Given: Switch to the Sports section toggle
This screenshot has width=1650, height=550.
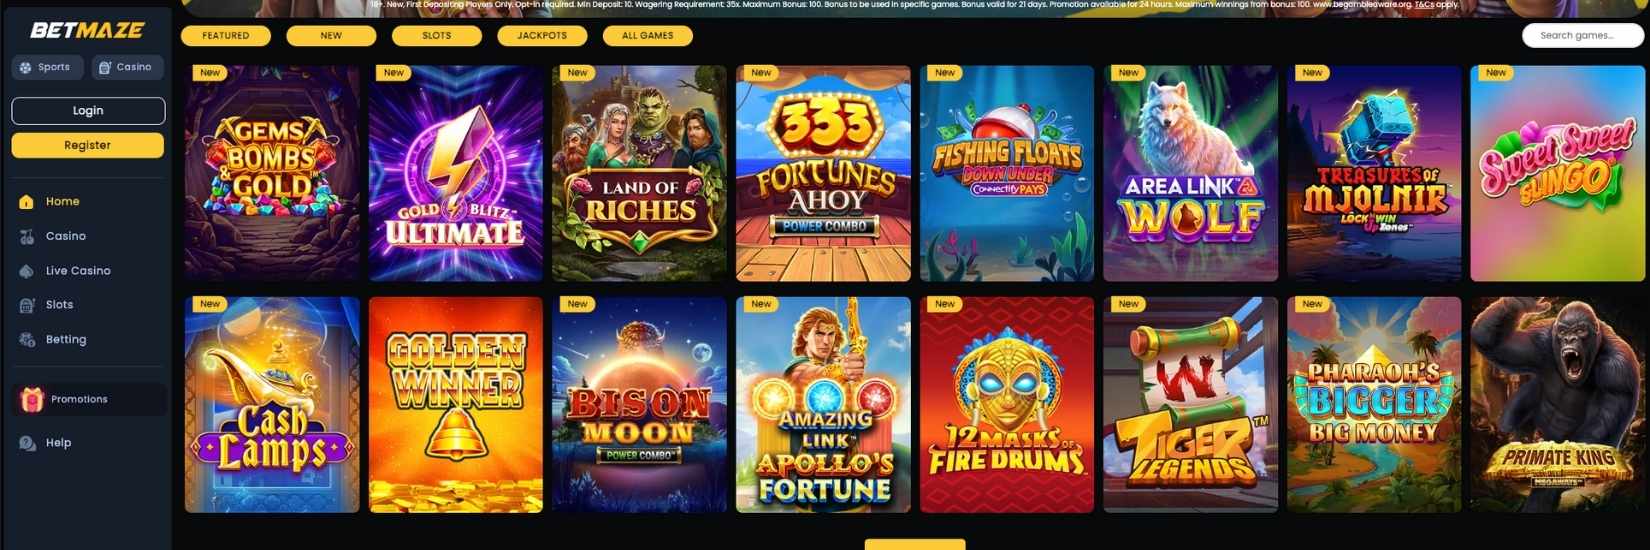Looking at the screenshot, I should pos(46,67).
